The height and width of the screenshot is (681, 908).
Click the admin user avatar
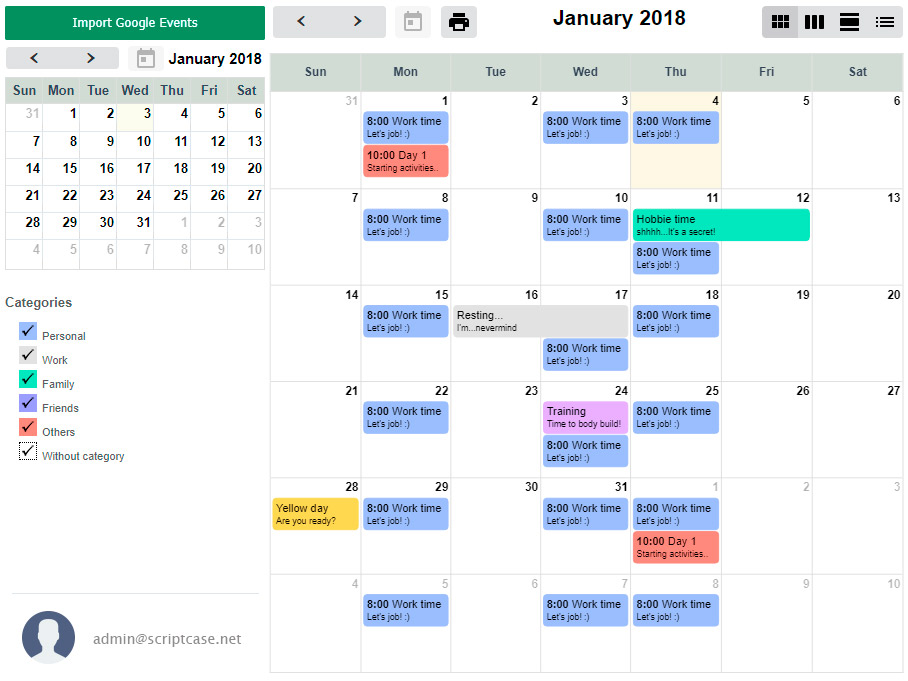pos(48,637)
